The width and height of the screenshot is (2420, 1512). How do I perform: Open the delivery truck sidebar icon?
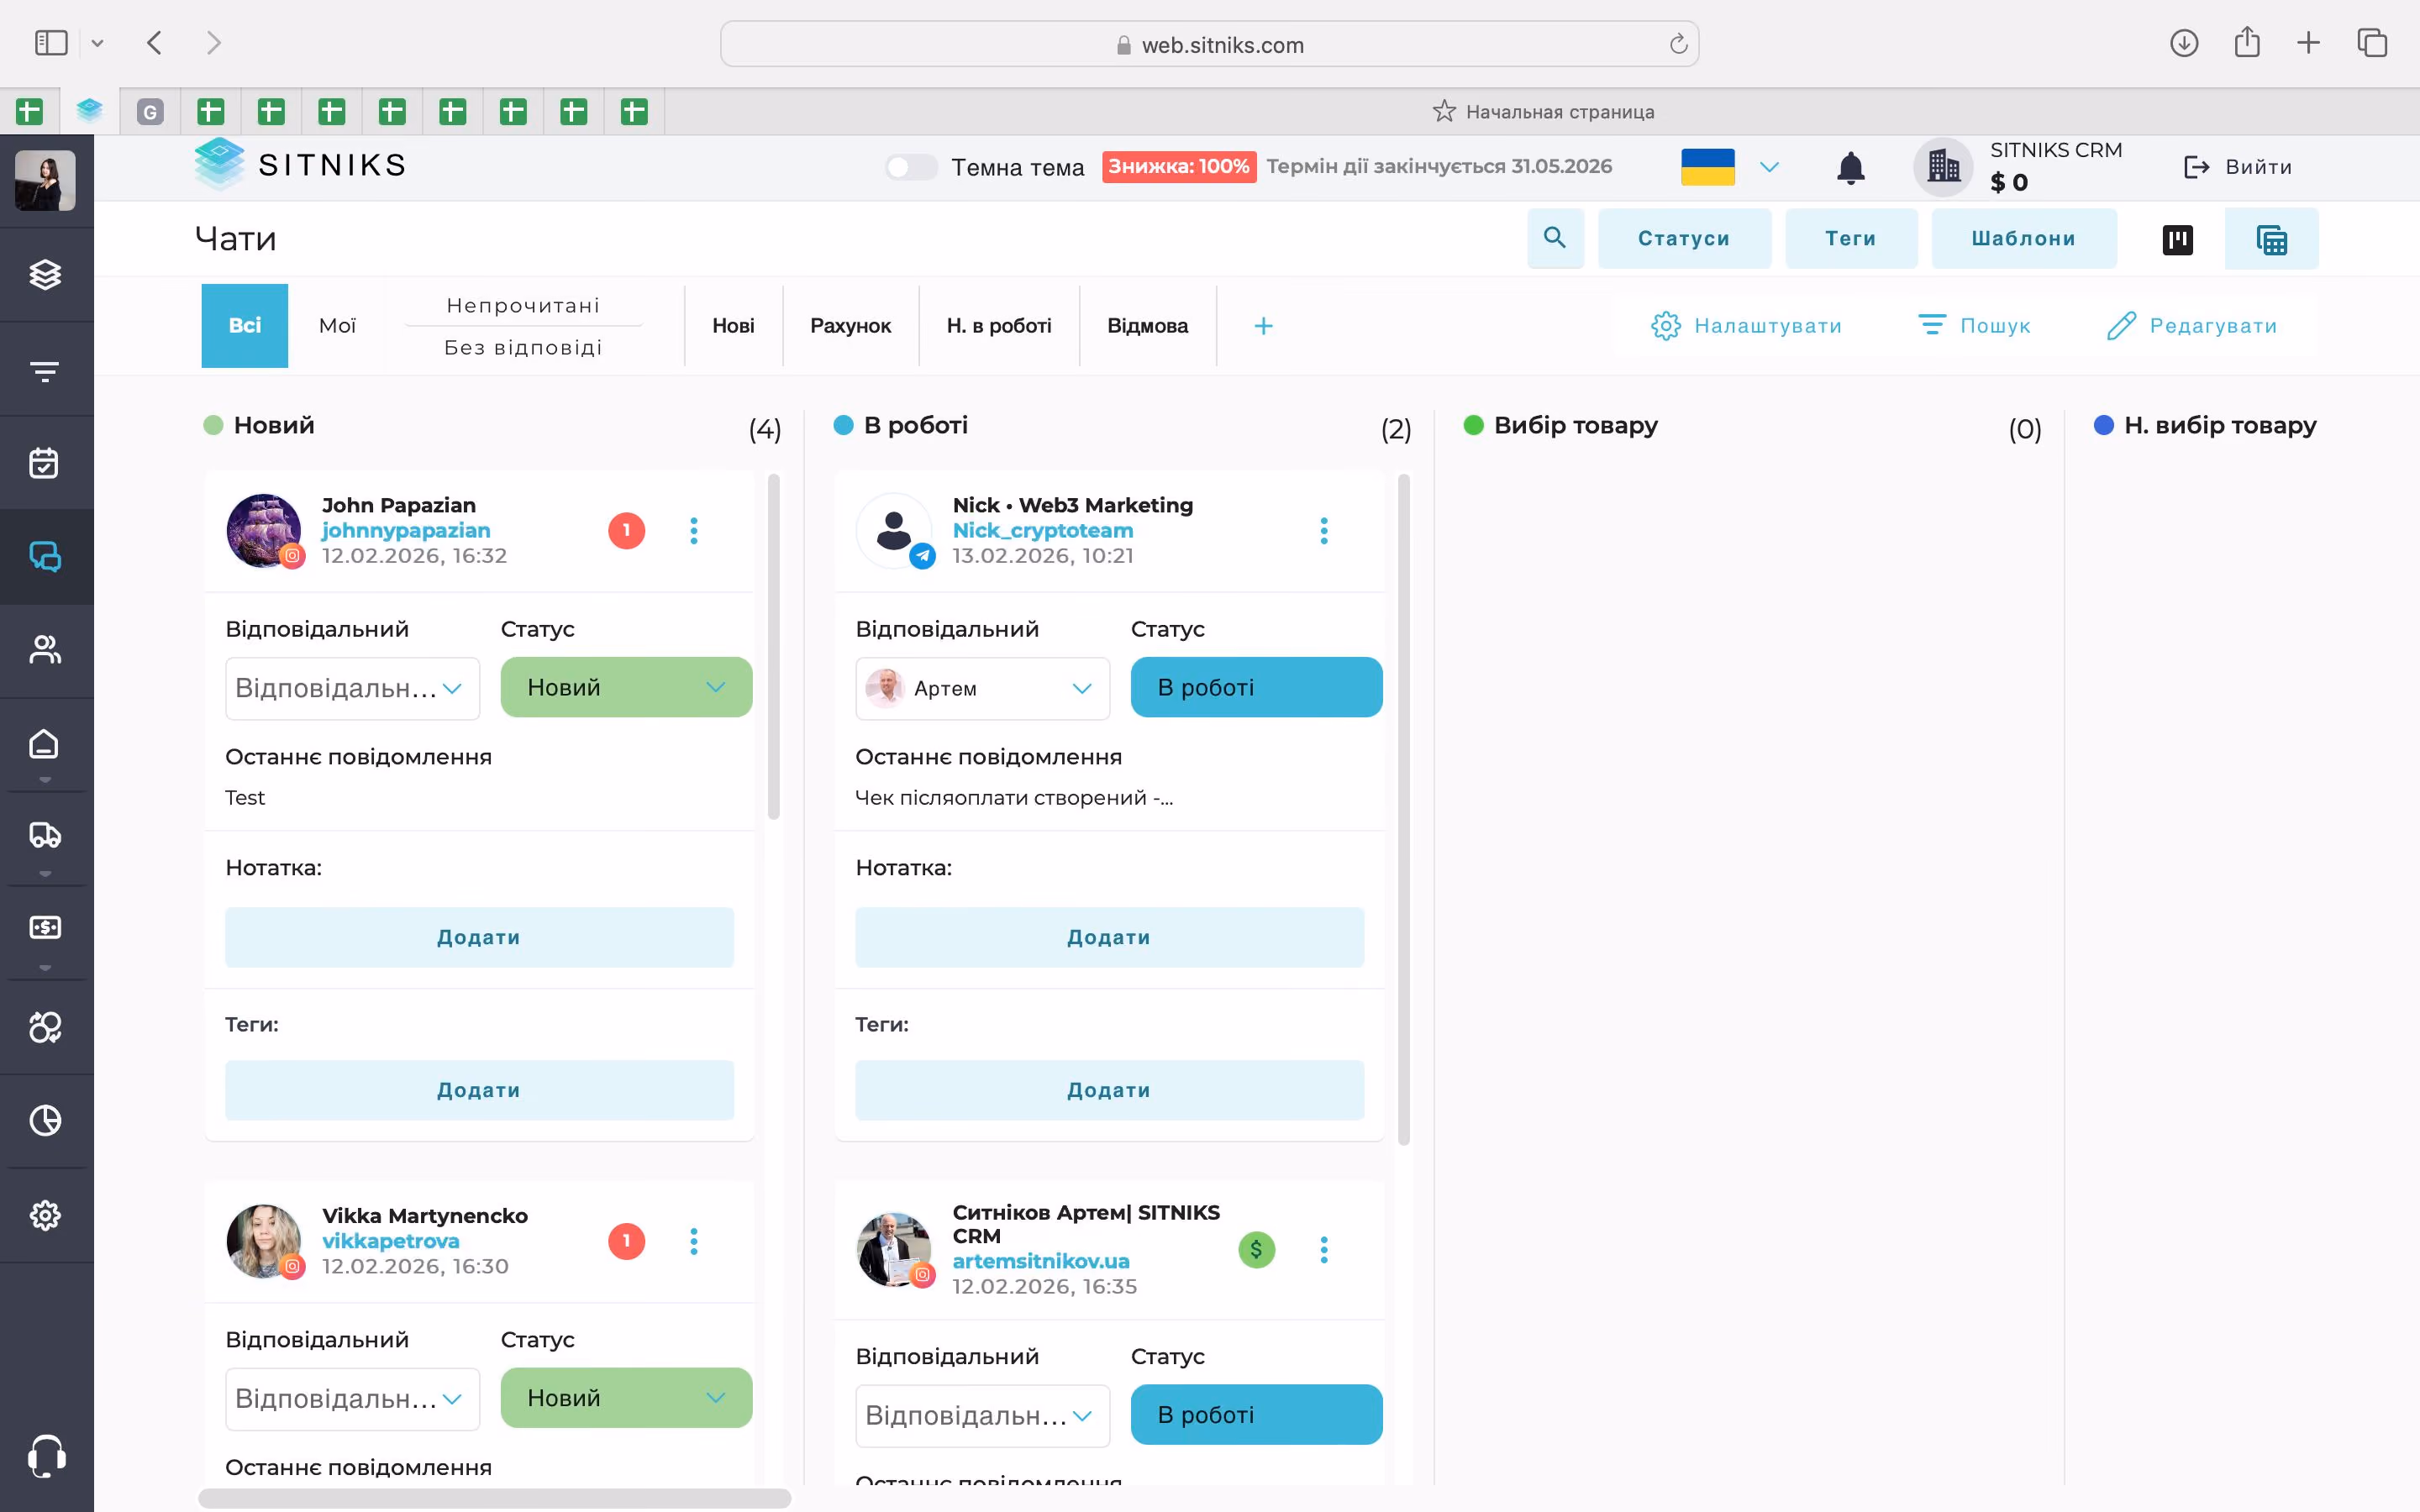[45, 835]
